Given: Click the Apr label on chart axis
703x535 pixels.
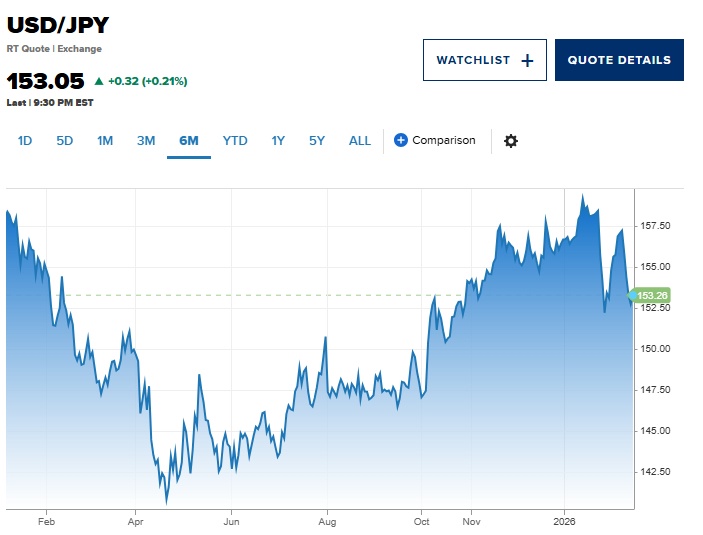Looking at the screenshot, I should [x=135, y=521].
